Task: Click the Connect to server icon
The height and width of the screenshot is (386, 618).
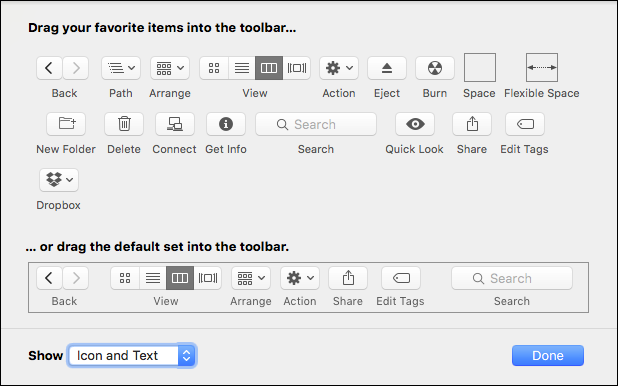Action: (x=175, y=124)
